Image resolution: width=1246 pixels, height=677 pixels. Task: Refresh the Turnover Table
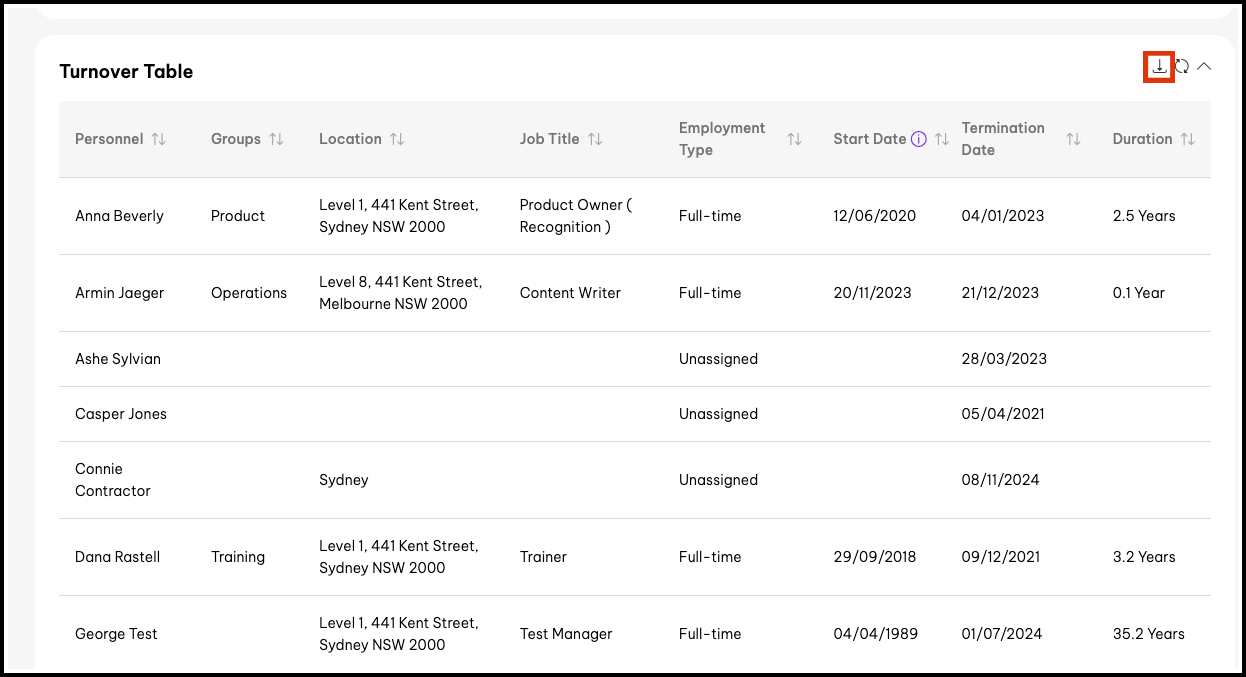[x=1182, y=67]
